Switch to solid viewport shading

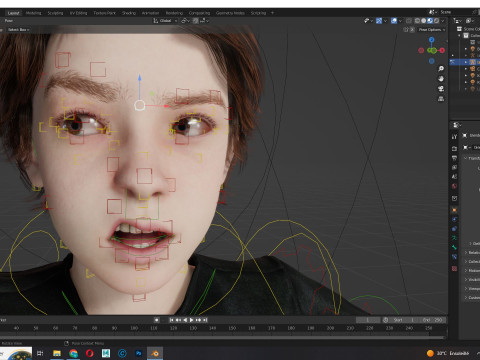click(x=423, y=21)
